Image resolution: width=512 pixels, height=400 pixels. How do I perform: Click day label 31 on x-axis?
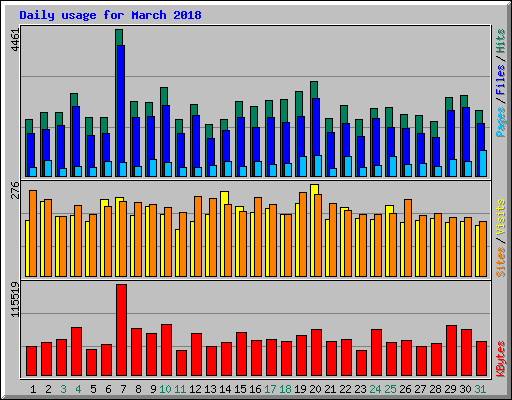point(480,389)
